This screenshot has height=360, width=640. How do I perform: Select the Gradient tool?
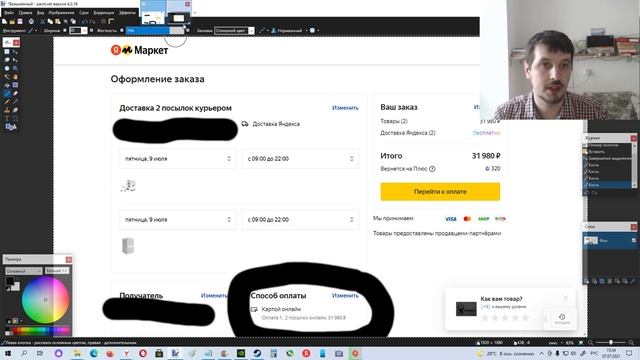pyautogui.click(x=15, y=85)
